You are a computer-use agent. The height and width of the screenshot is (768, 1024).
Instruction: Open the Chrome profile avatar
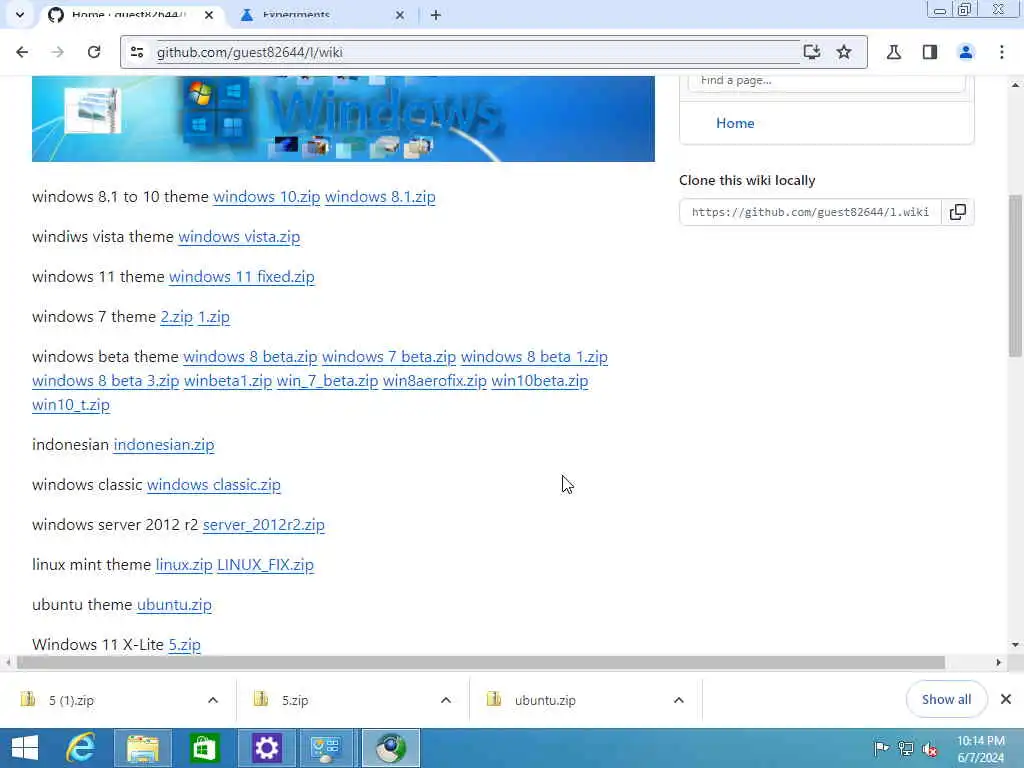(966, 52)
